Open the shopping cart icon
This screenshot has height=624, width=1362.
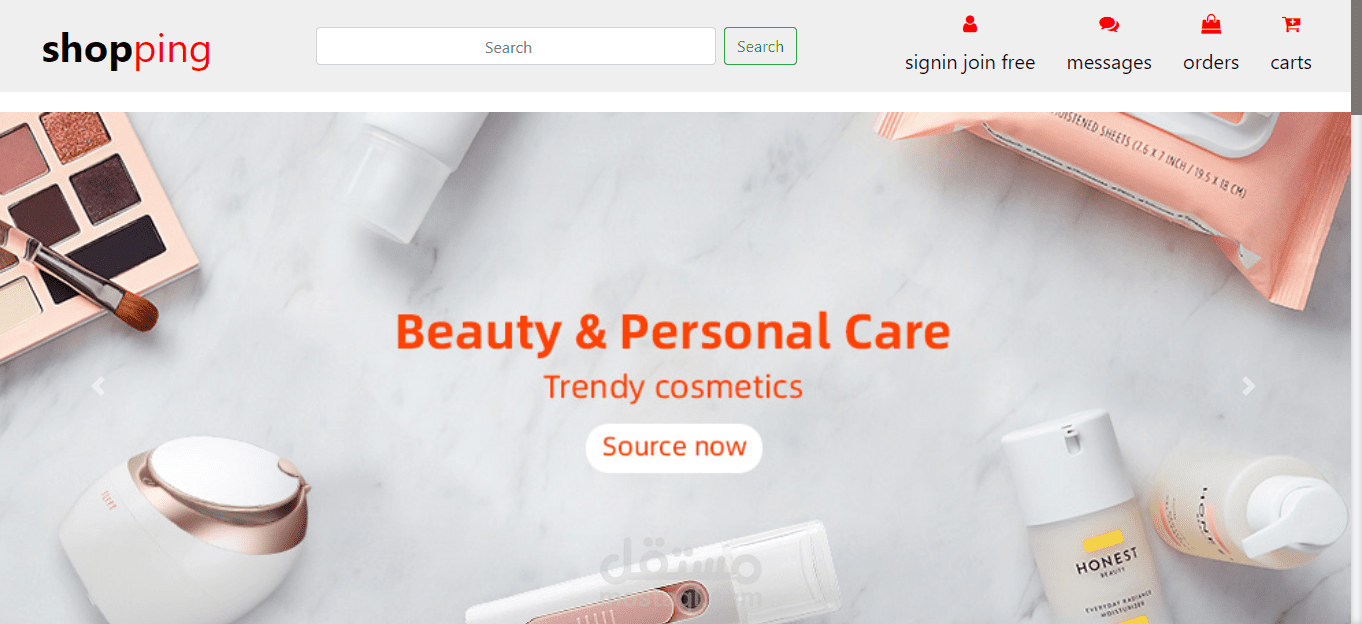point(1291,24)
